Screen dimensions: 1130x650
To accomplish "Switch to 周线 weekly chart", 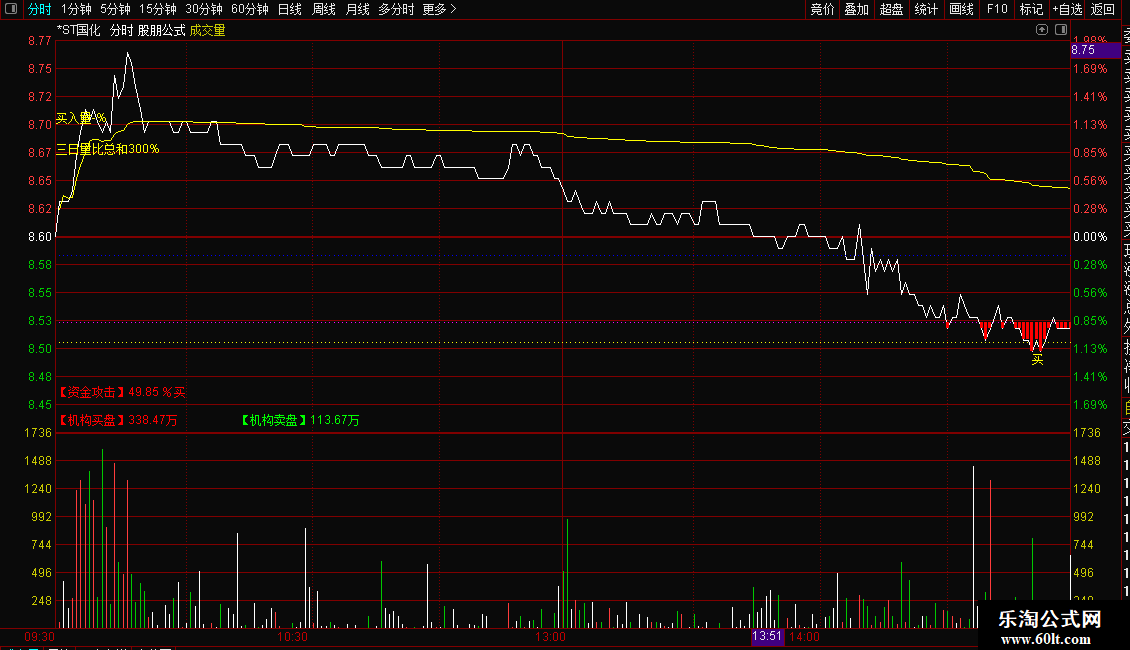I will click(x=324, y=9).
